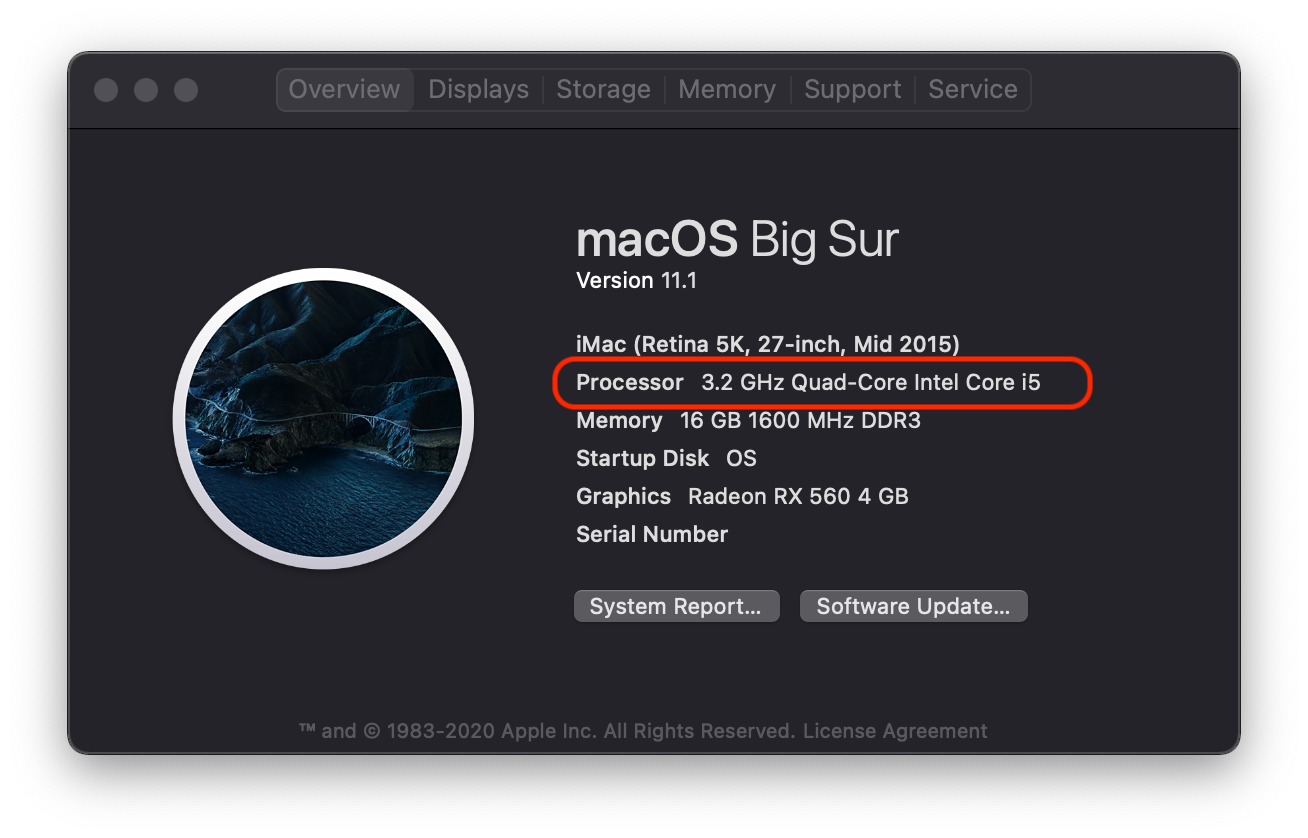
Task: Click the Serial Number label
Action: [x=651, y=534]
